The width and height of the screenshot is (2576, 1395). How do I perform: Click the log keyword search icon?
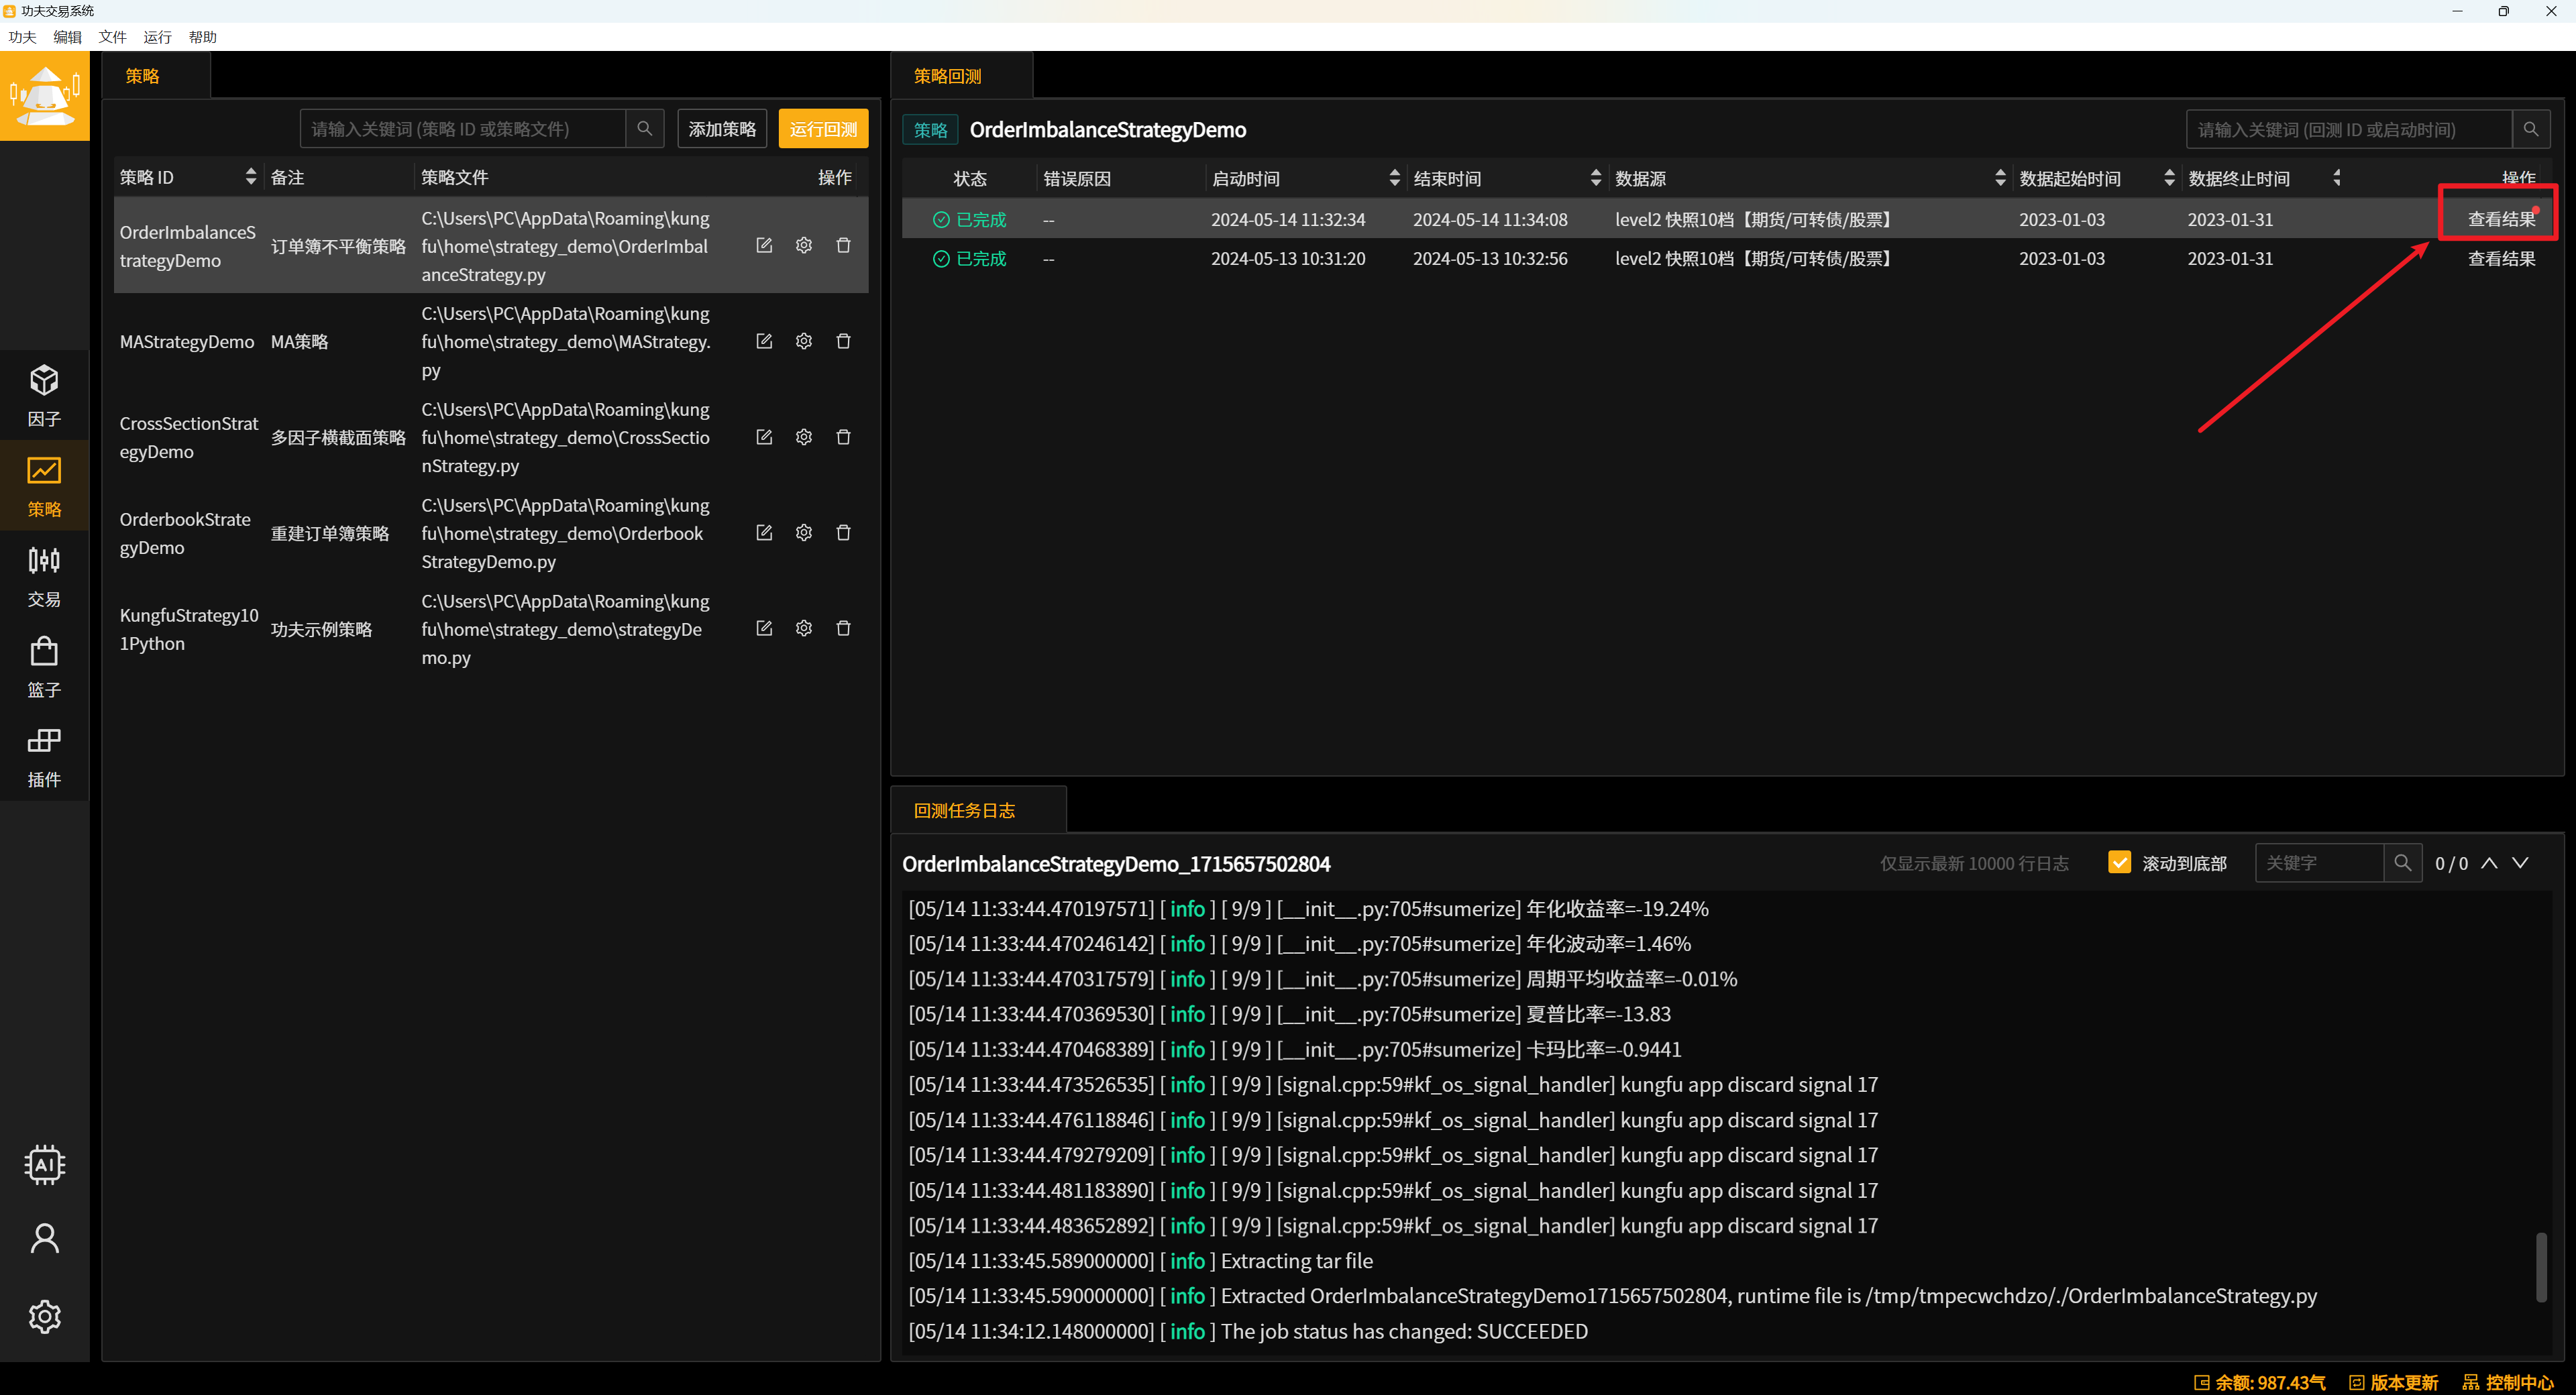2402,862
